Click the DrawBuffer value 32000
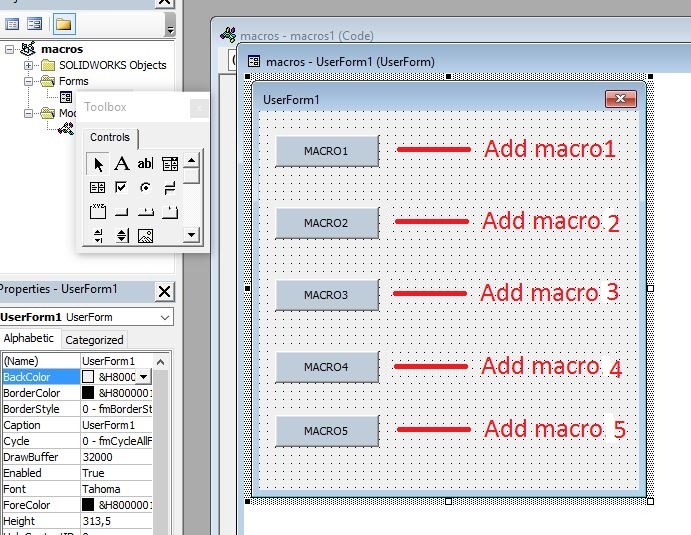691x535 pixels. click(116, 457)
